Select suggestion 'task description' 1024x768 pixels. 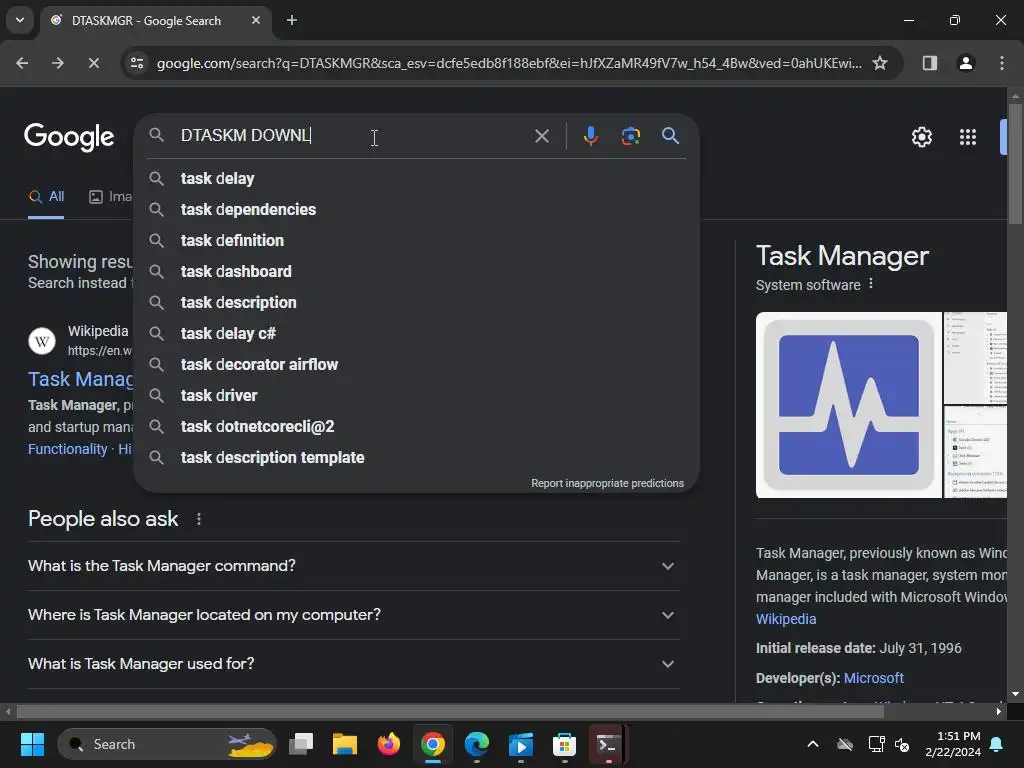pyautogui.click(x=417, y=302)
